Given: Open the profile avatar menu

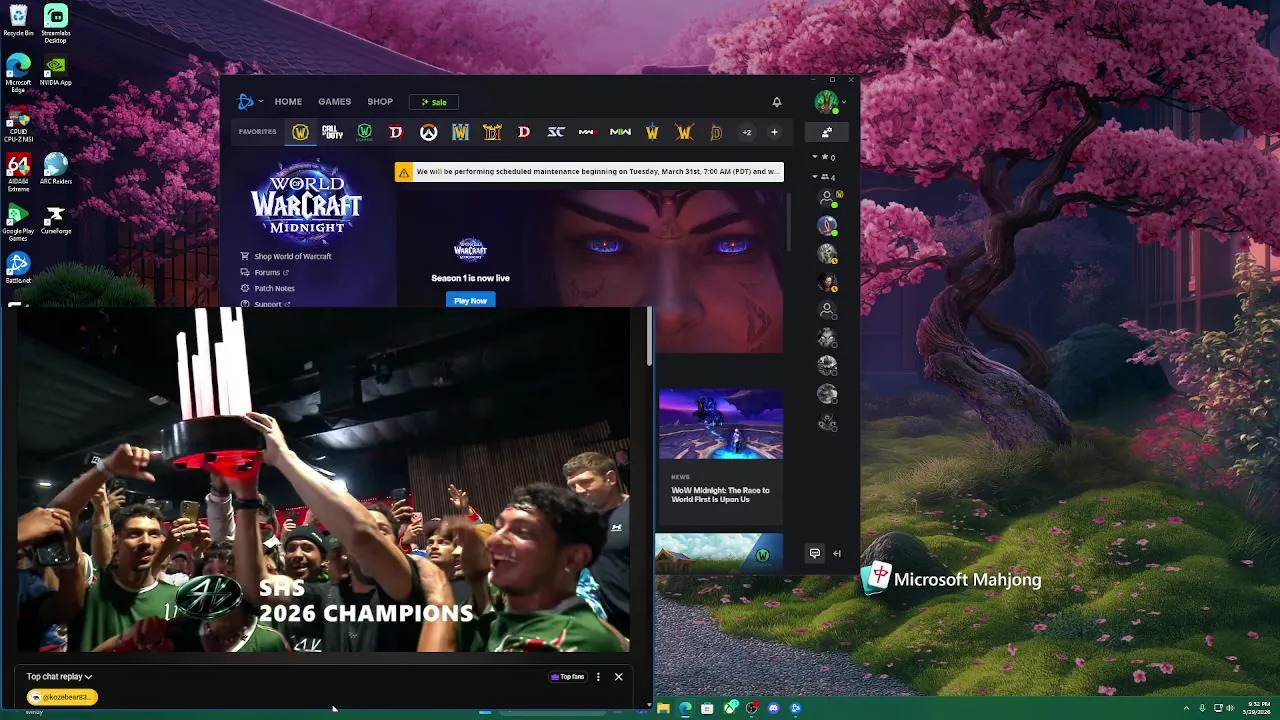Looking at the screenshot, I should (x=827, y=102).
